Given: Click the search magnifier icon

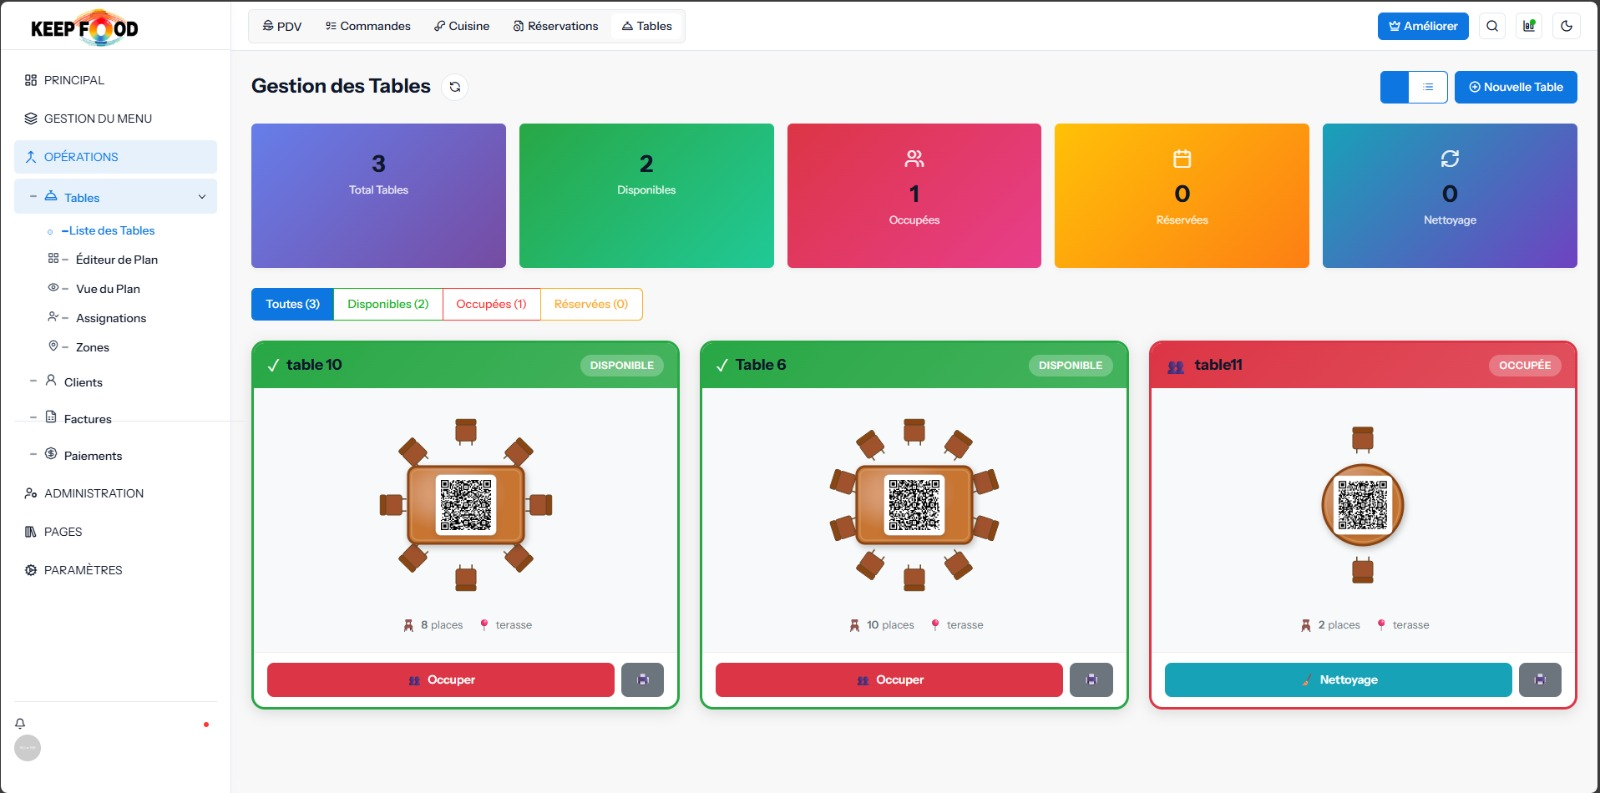Looking at the screenshot, I should click(x=1492, y=26).
